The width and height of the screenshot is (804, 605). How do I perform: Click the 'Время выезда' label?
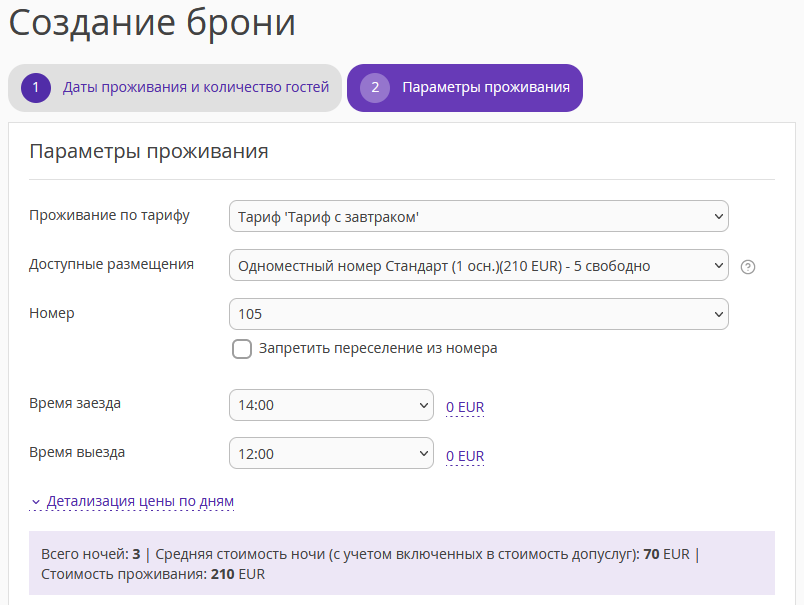point(77,452)
